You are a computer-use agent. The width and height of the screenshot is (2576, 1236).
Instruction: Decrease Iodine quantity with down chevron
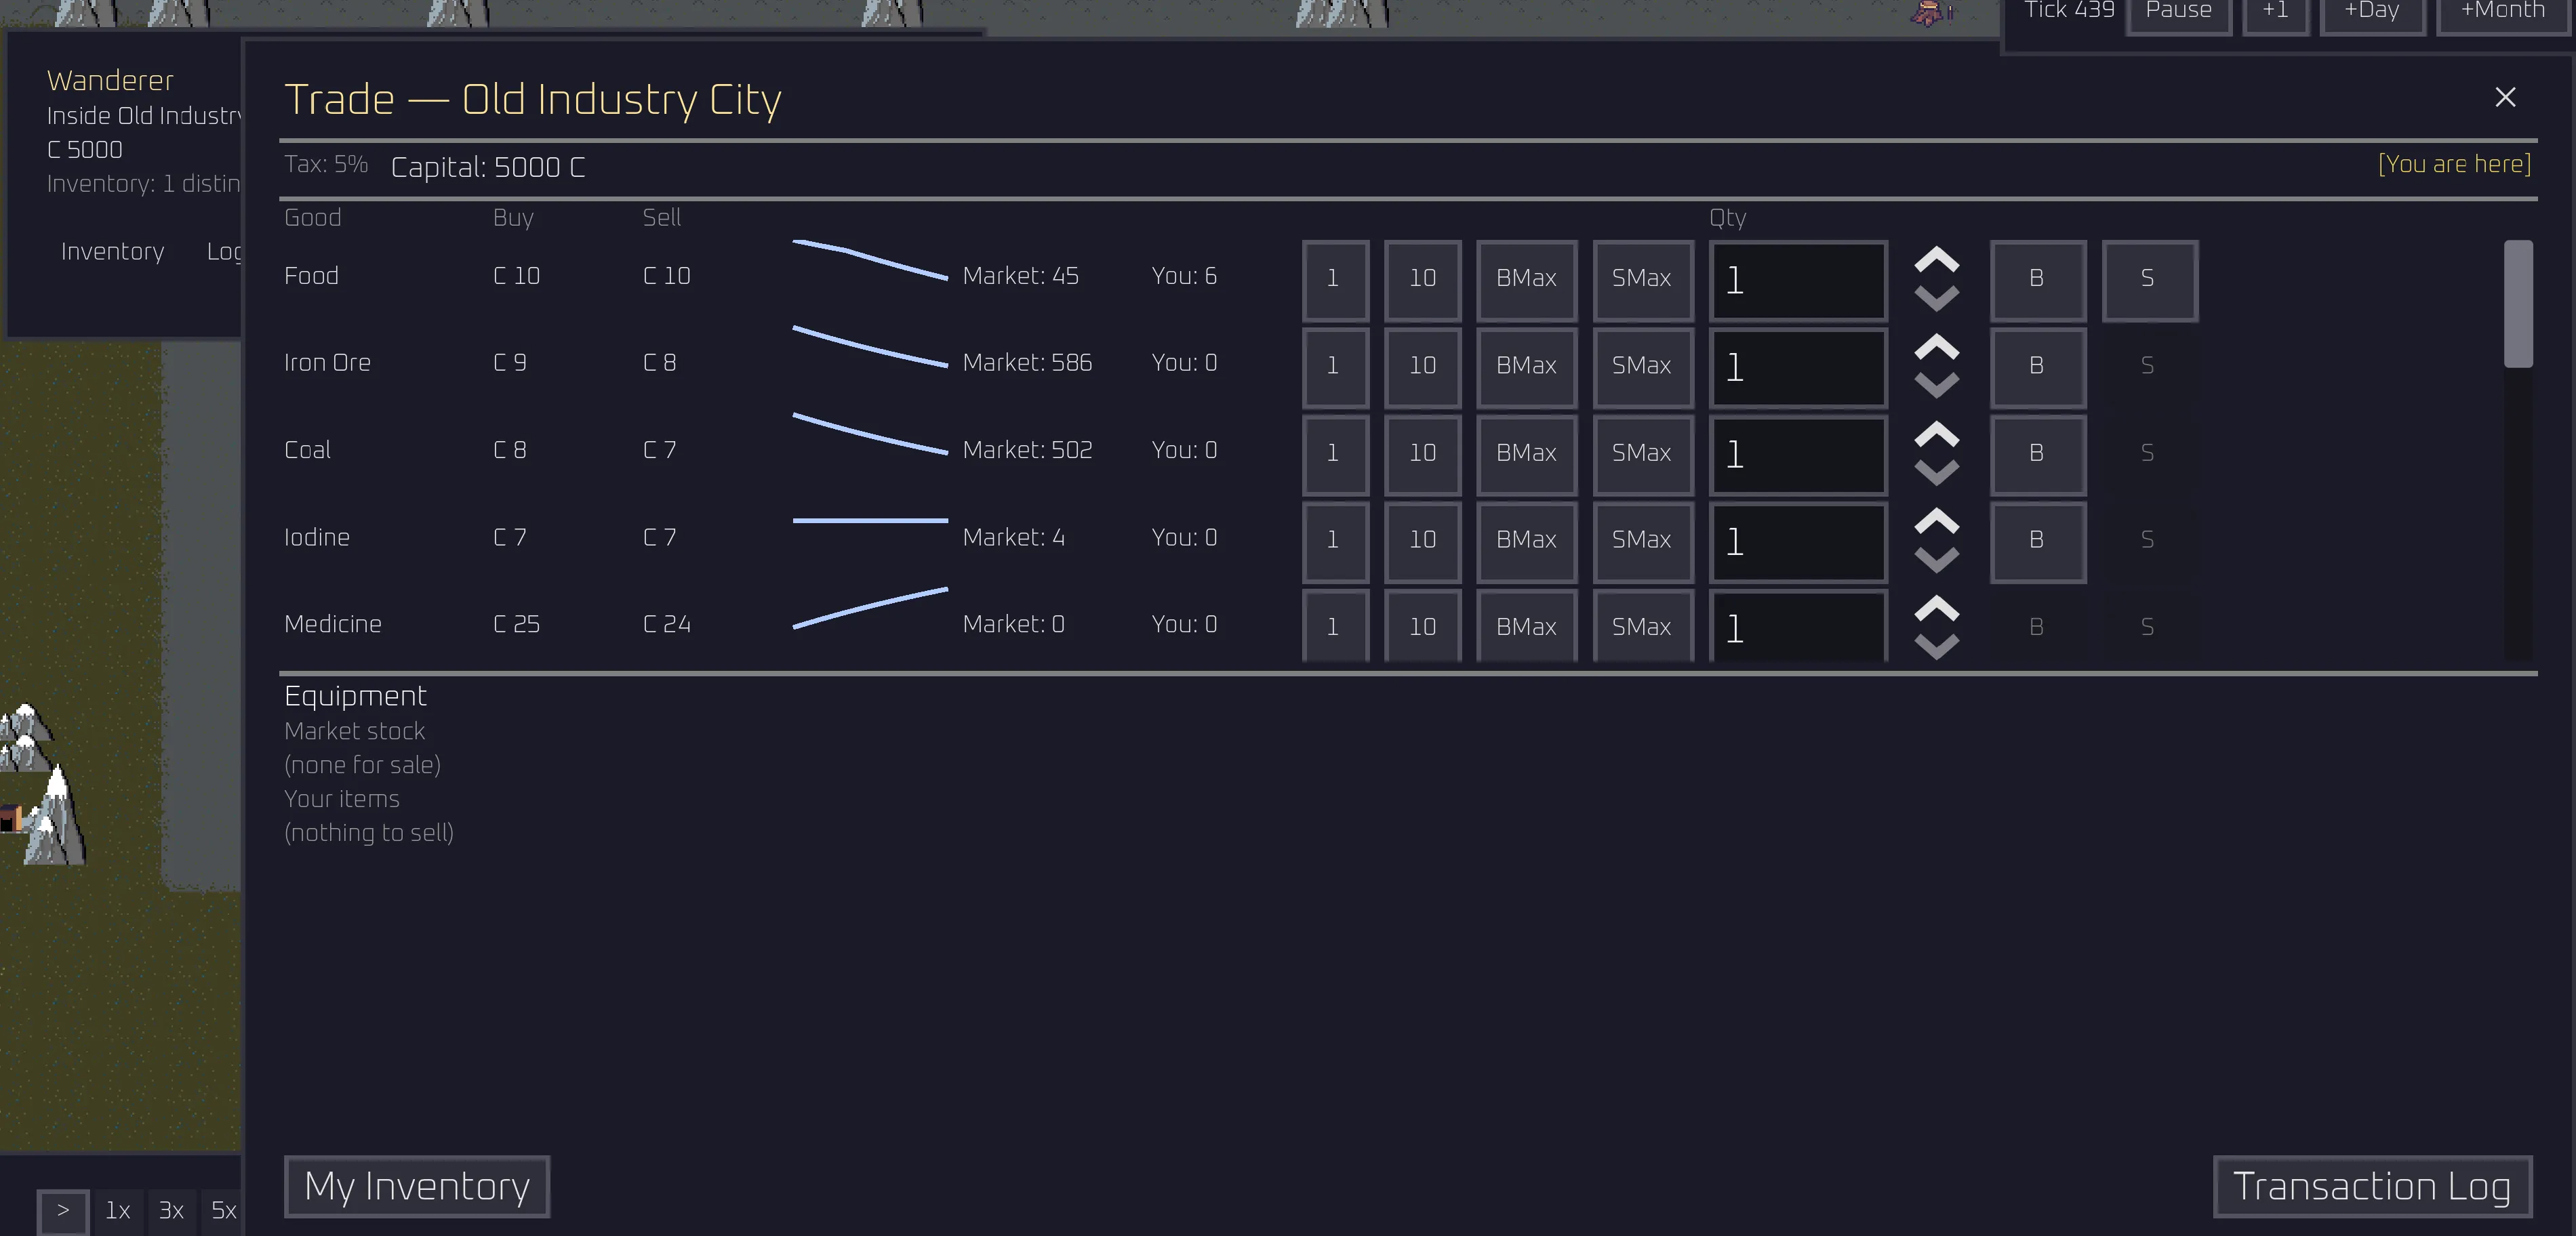click(1936, 558)
